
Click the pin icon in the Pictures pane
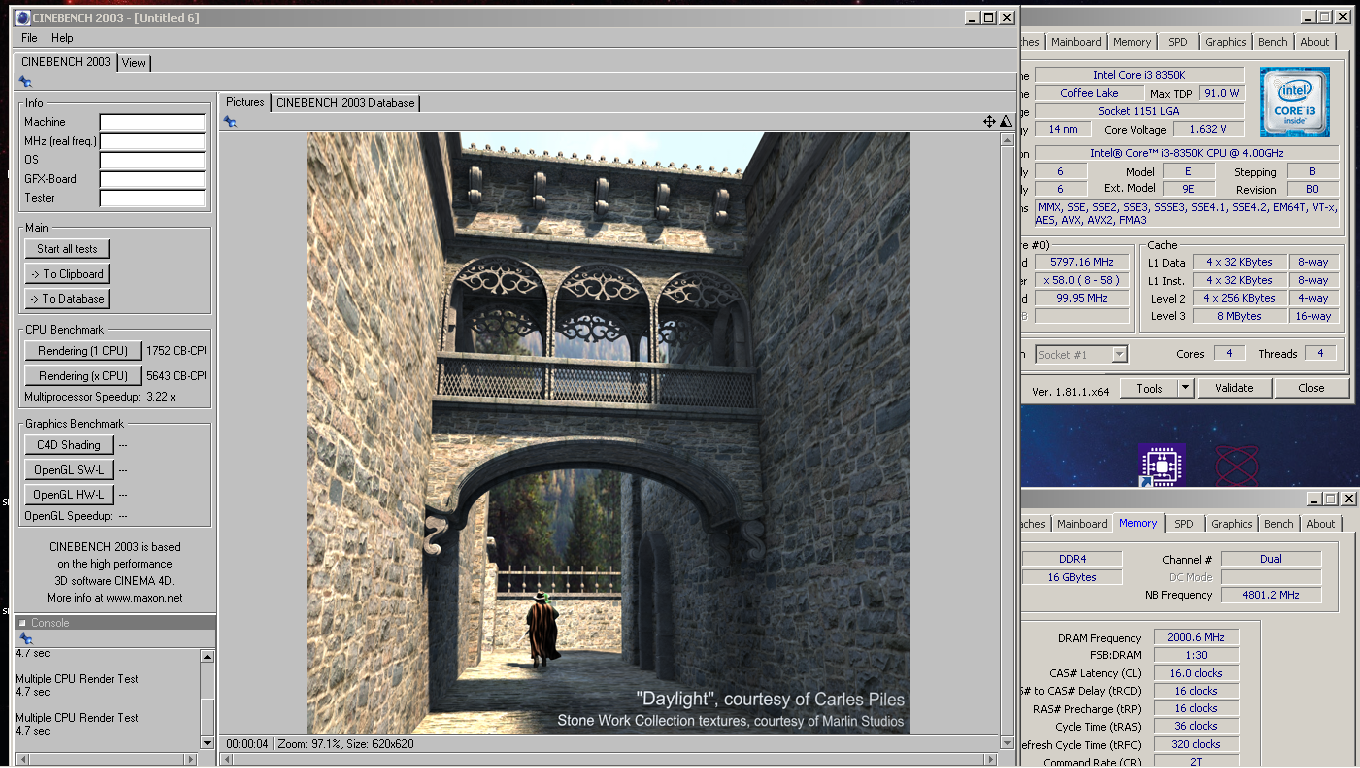(x=230, y=121)
